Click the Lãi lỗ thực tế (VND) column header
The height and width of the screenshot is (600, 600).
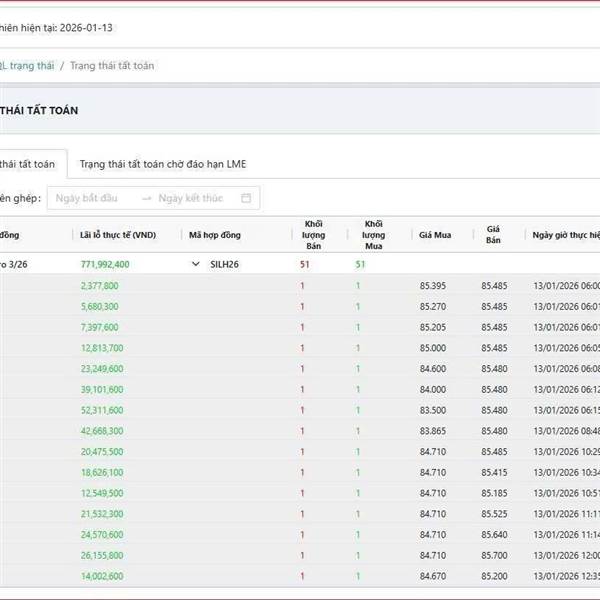tap(118, 235)
